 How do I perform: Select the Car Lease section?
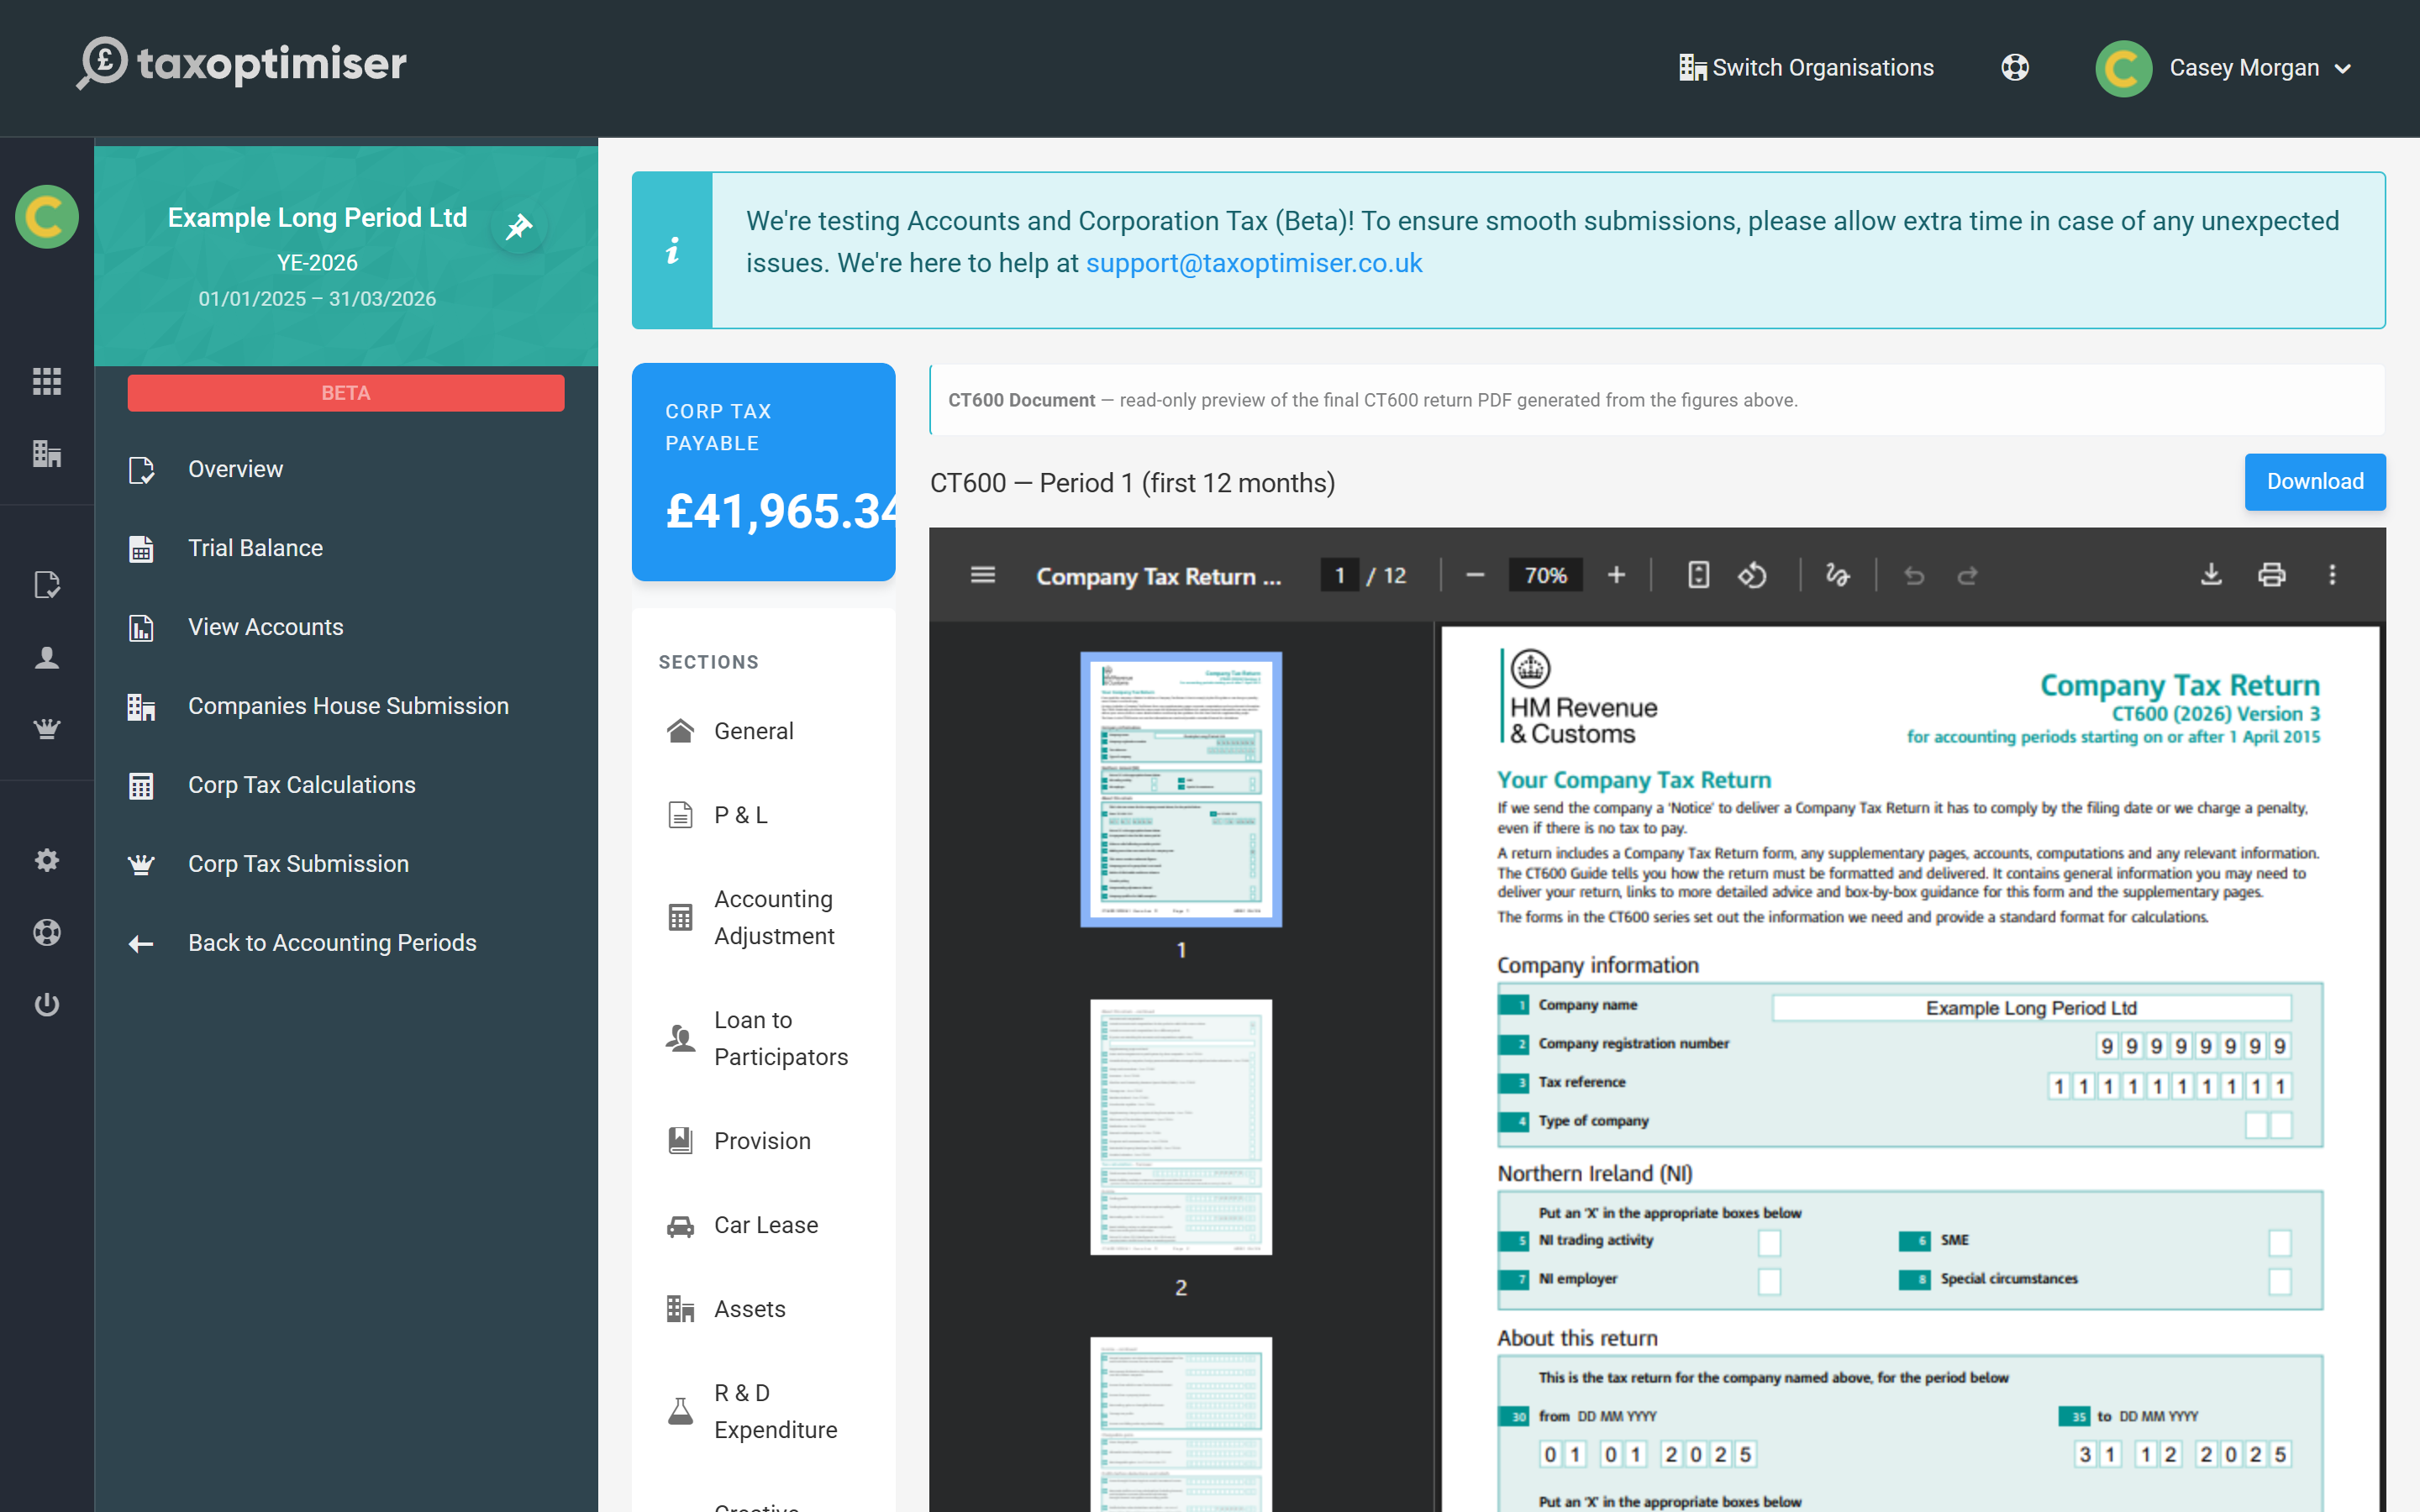pos(764,1225)
